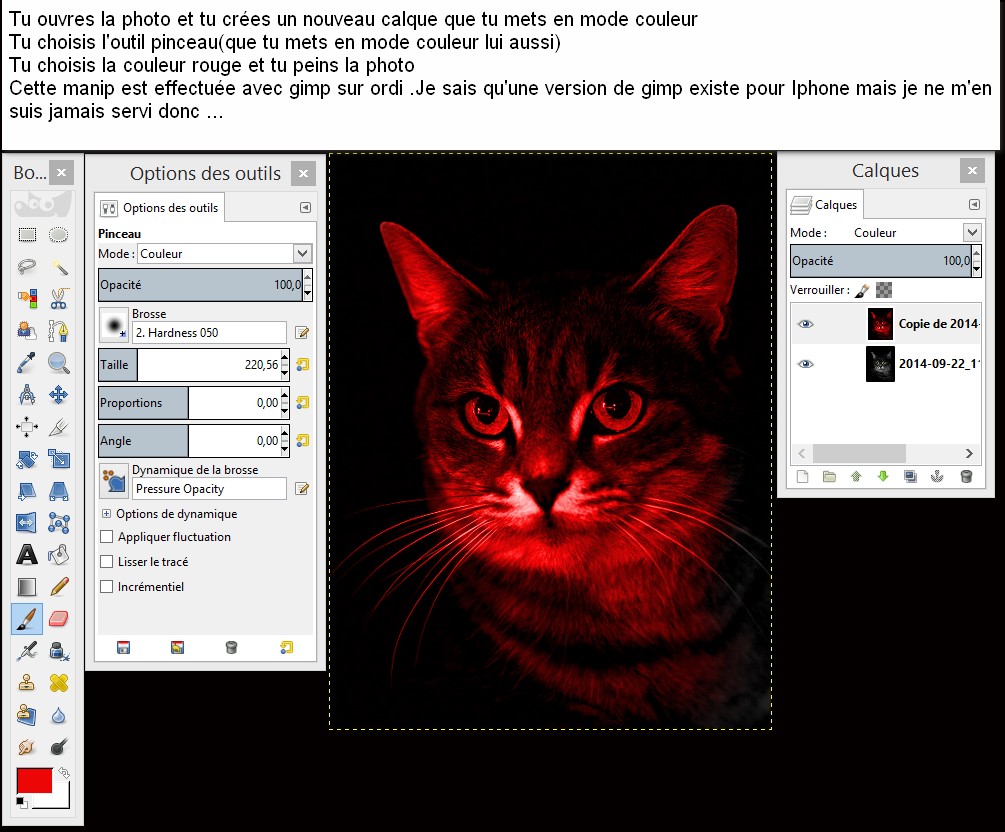
Task: Adjust the Taille stepper arrows
Action: pos(285,365)
